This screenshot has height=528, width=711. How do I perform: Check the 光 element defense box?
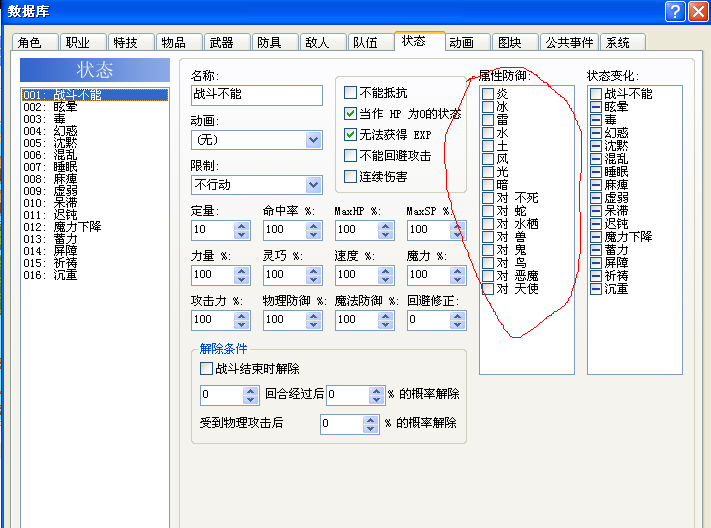[488, 172]
